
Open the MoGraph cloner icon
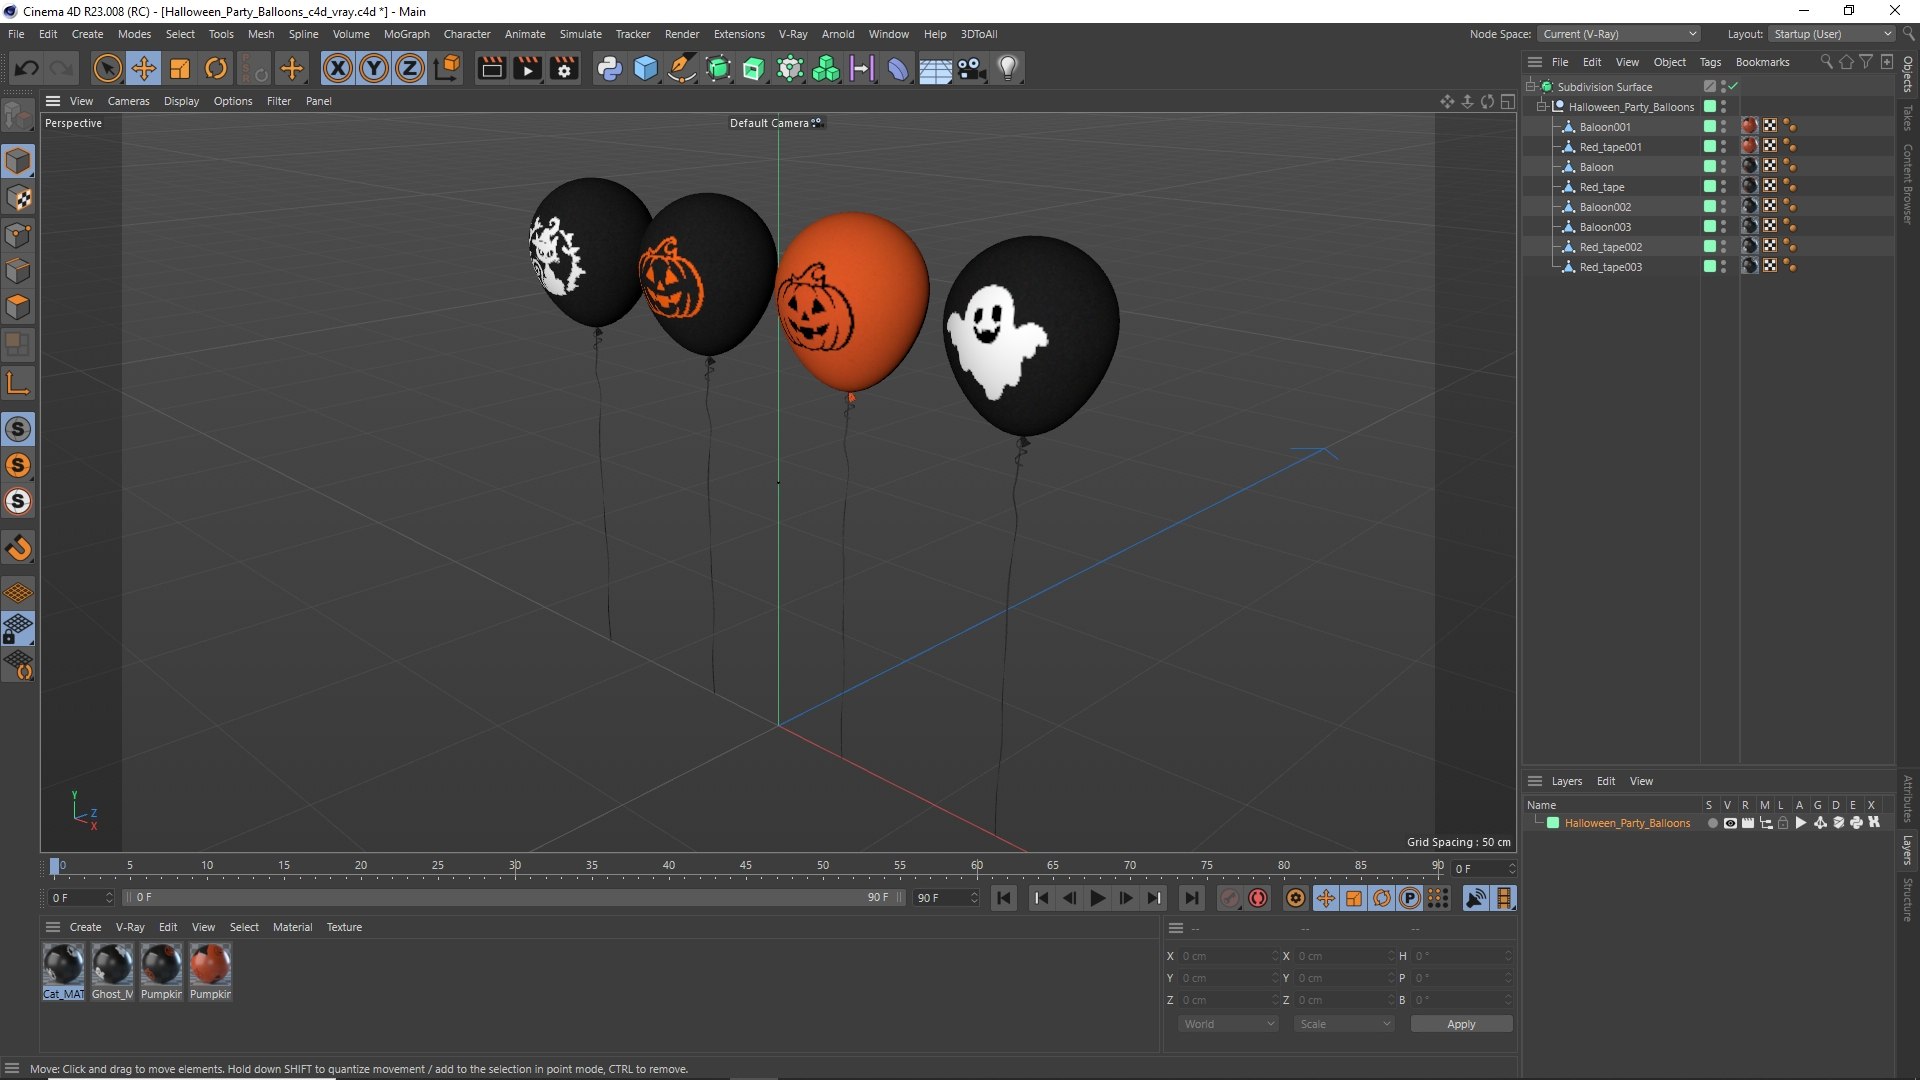(x=826, y=68)
